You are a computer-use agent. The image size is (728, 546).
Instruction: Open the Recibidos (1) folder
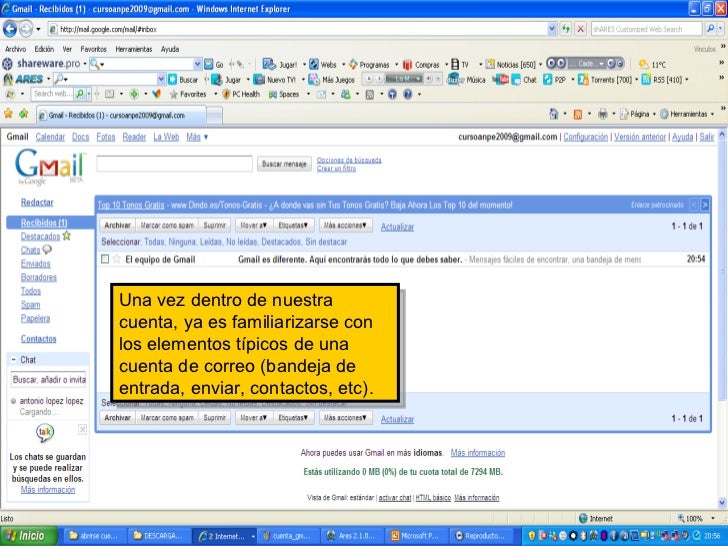[x=44, y=223]
